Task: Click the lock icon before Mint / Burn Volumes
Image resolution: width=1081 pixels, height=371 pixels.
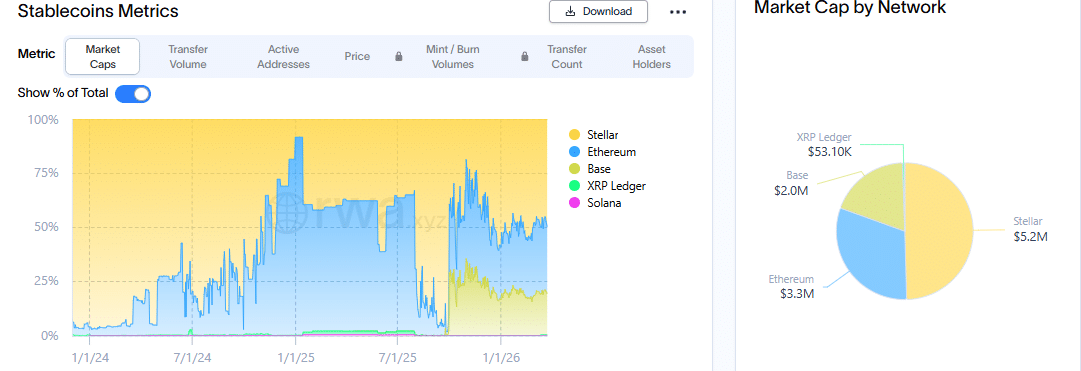Action: (x=398, y=57)
